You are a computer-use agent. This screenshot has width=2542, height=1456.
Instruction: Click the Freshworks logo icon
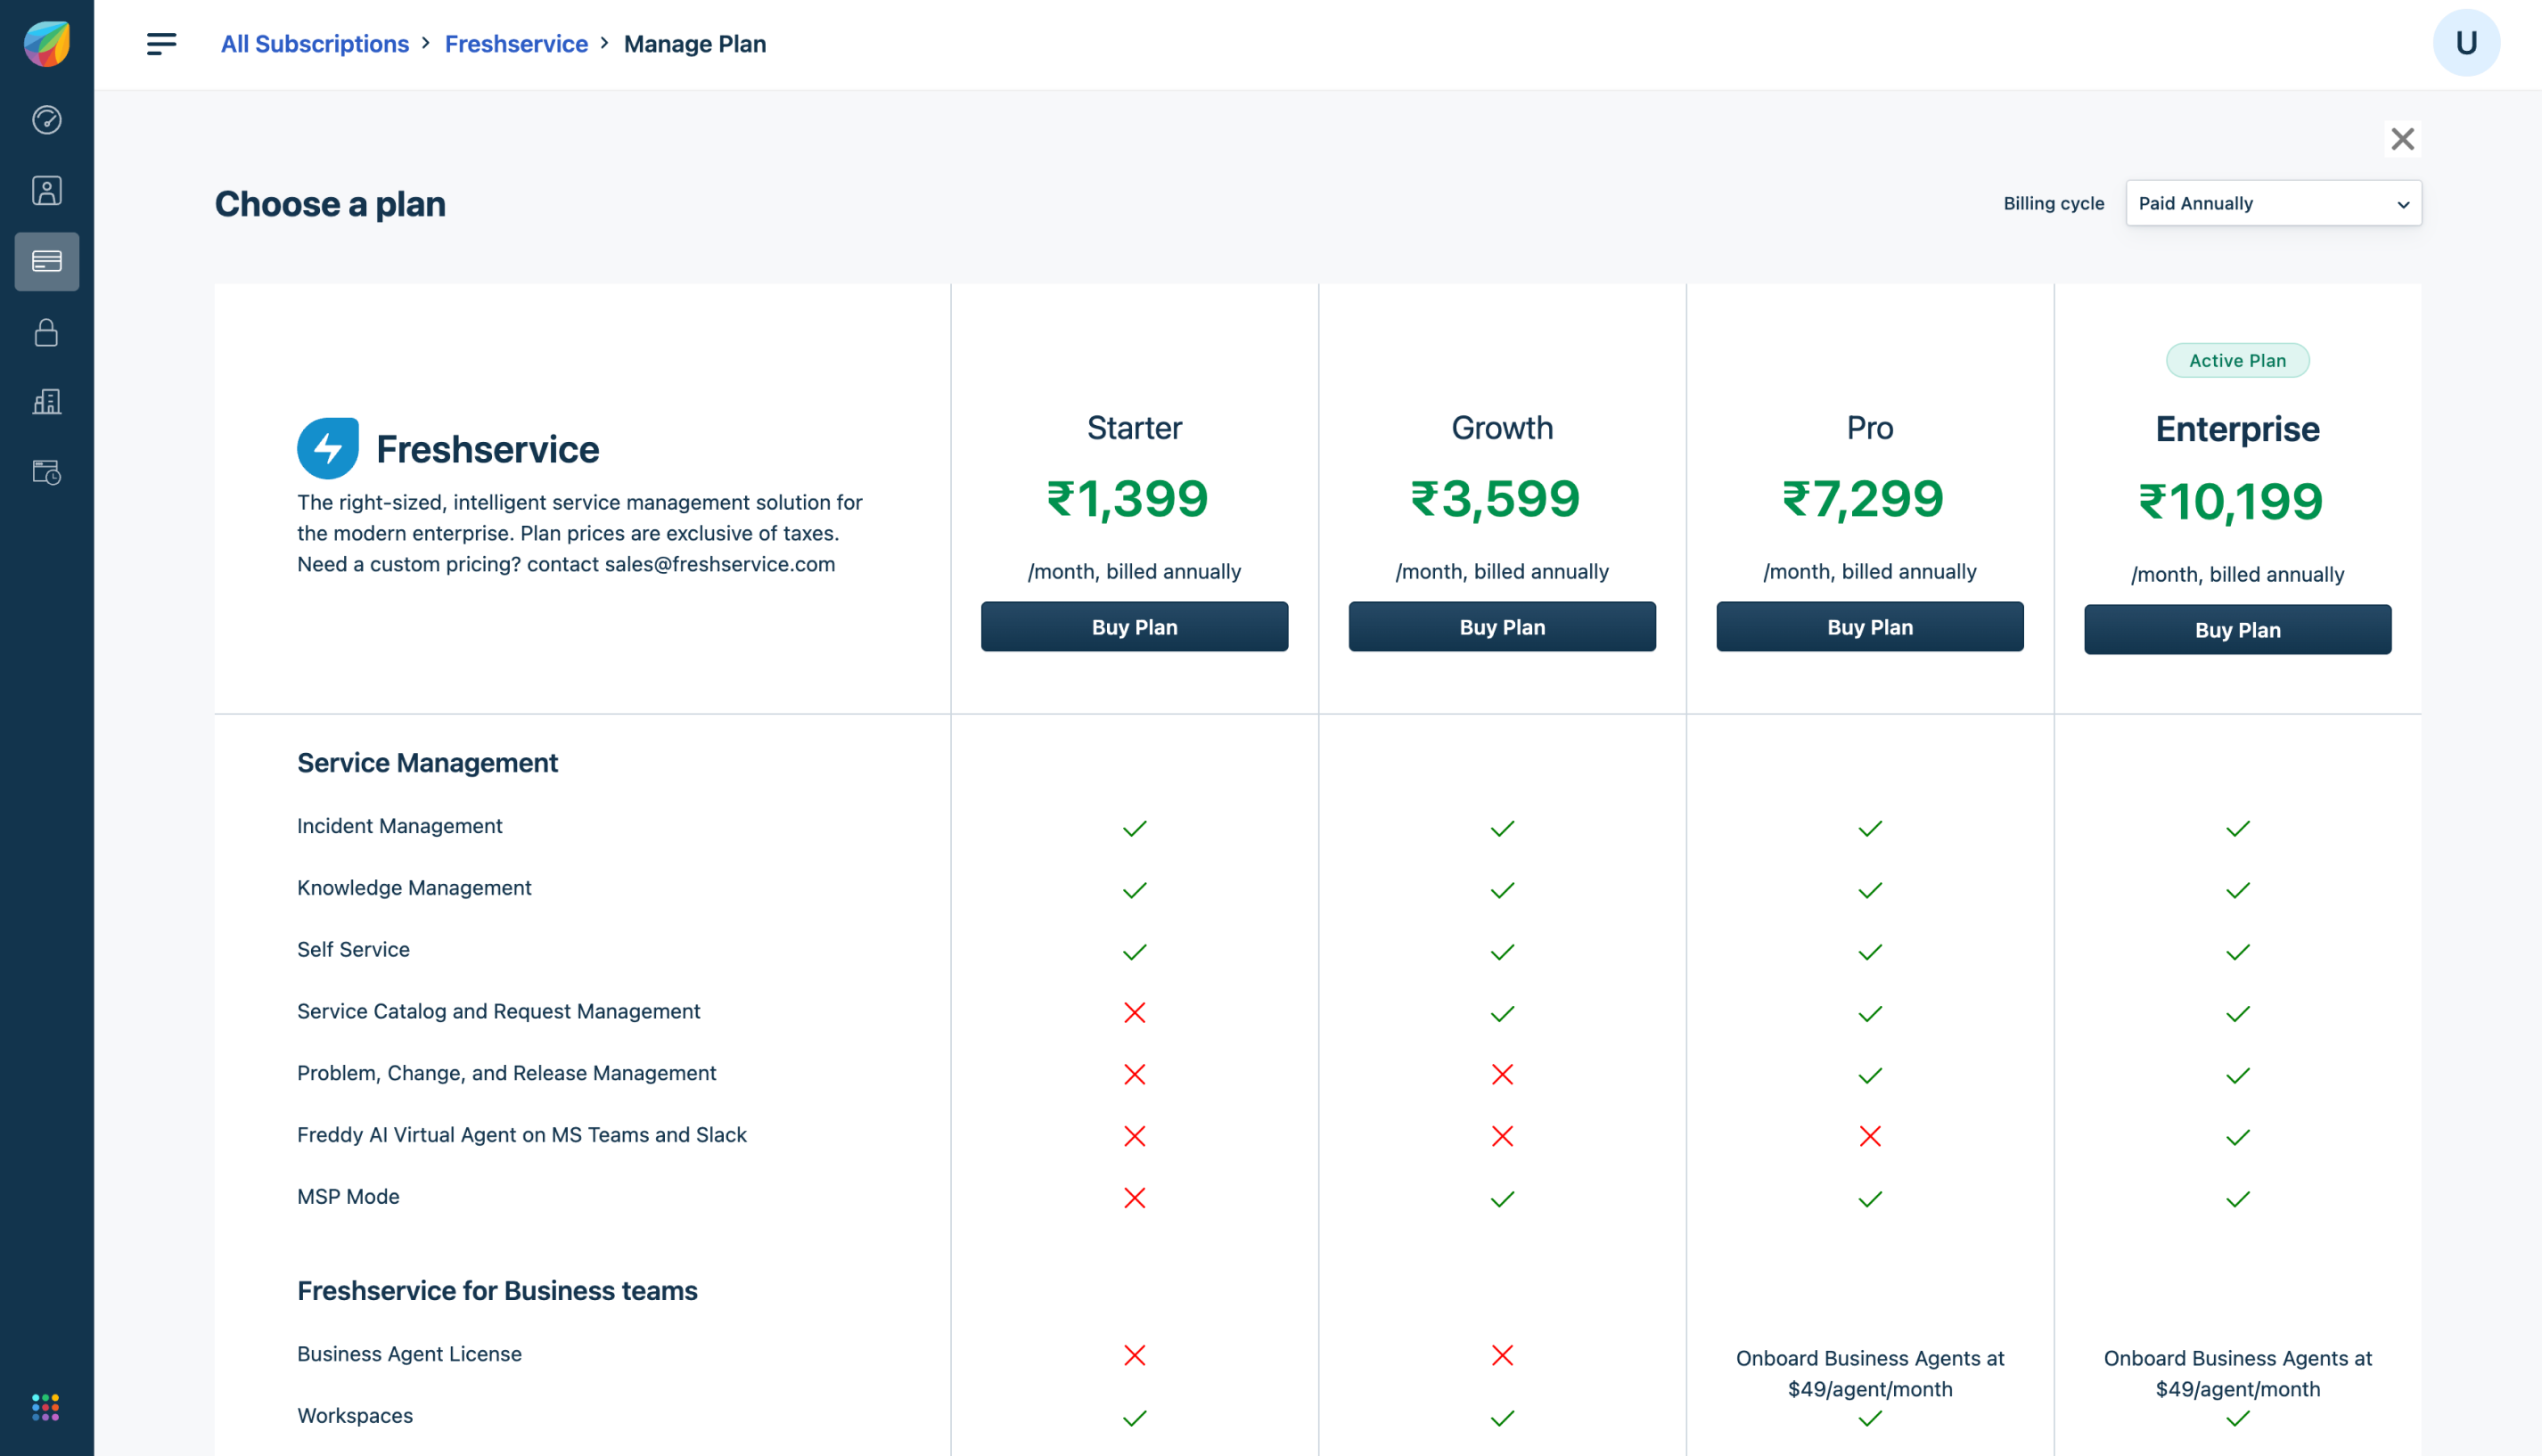click(x=47, y=43)
